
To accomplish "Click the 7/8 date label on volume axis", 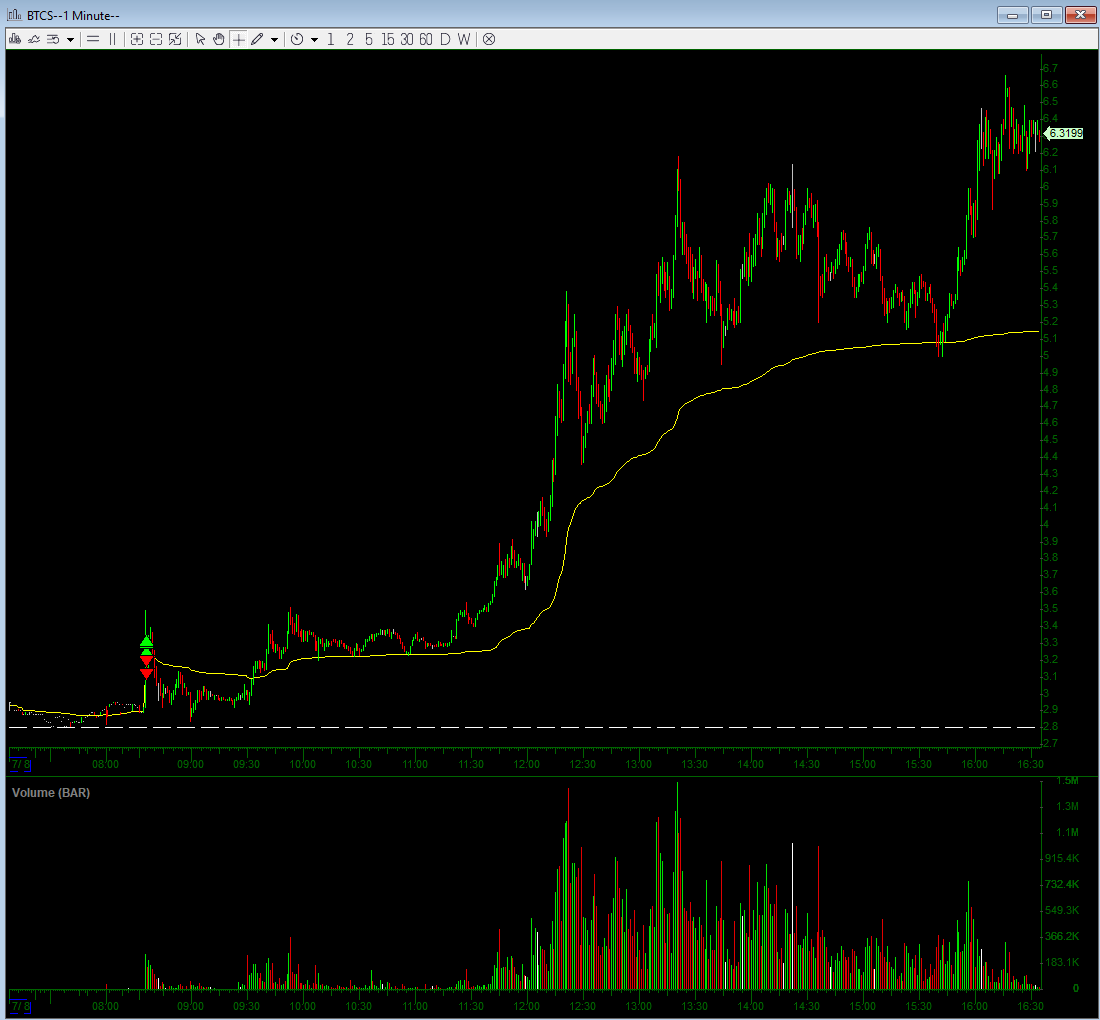I will pos(20,1006).
